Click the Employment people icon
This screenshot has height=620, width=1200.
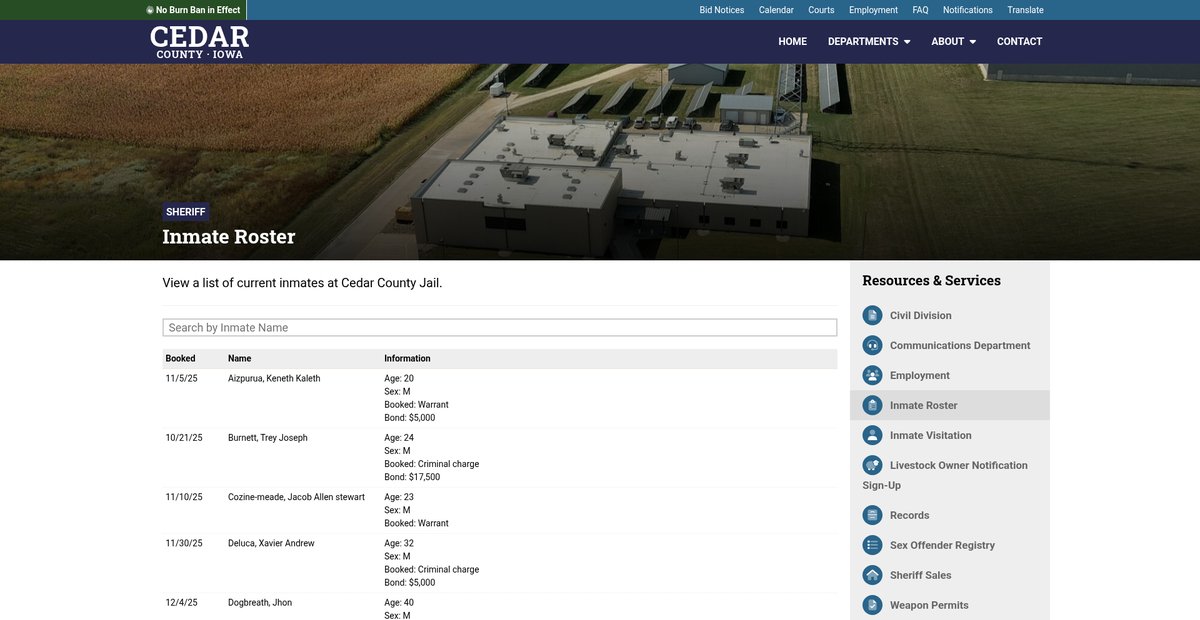pyautogui.click(x=872, y=375)
